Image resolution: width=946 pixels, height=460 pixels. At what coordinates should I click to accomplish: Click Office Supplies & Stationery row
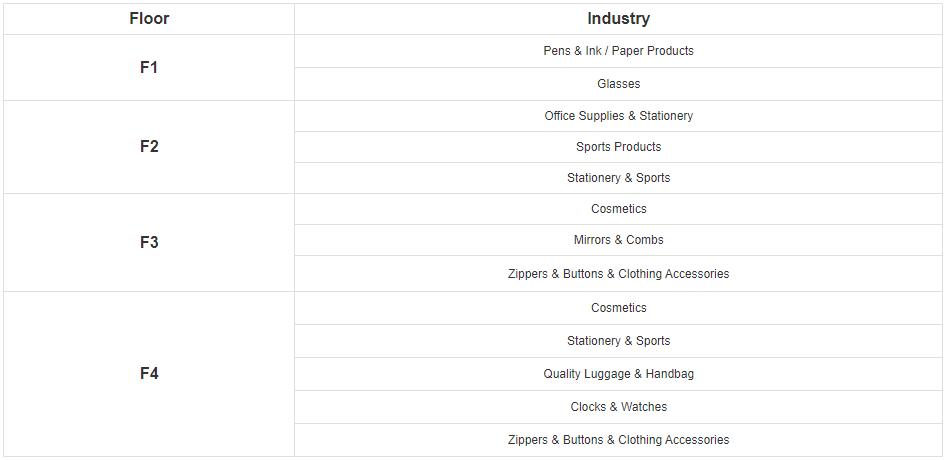[618, 116]
